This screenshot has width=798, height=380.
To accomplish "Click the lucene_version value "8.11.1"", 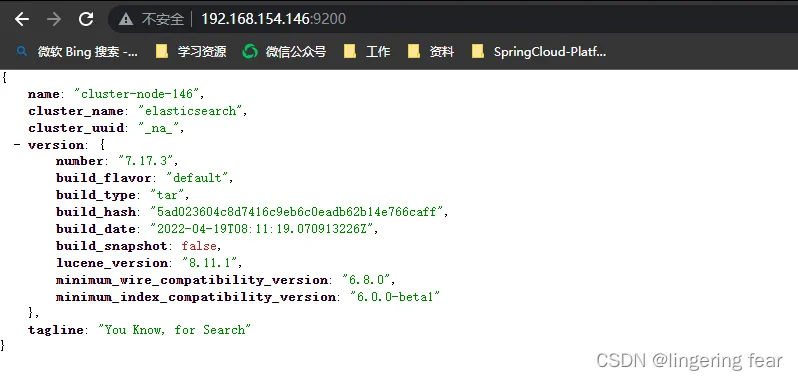I will [x=210, y=263].
